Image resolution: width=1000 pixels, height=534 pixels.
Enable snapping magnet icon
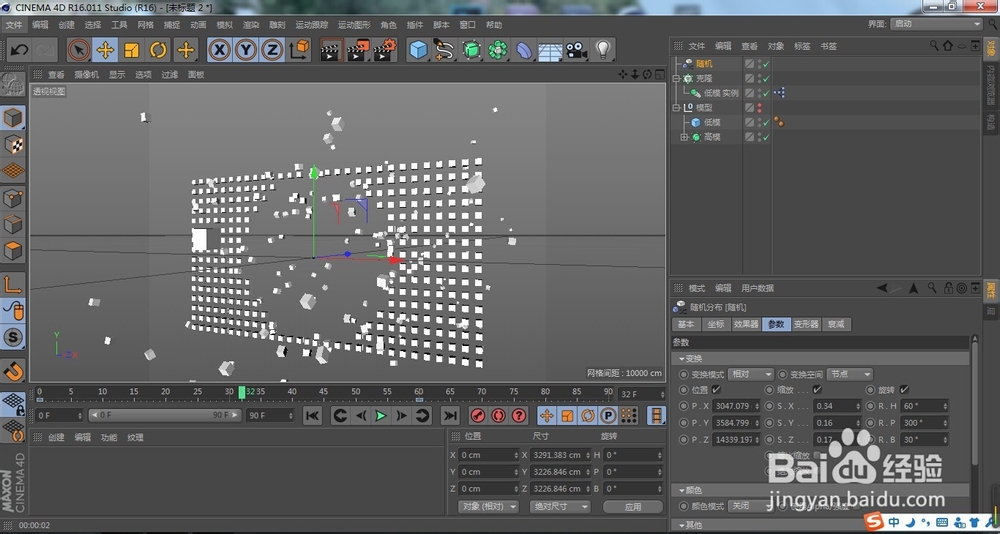pos(13,370)
